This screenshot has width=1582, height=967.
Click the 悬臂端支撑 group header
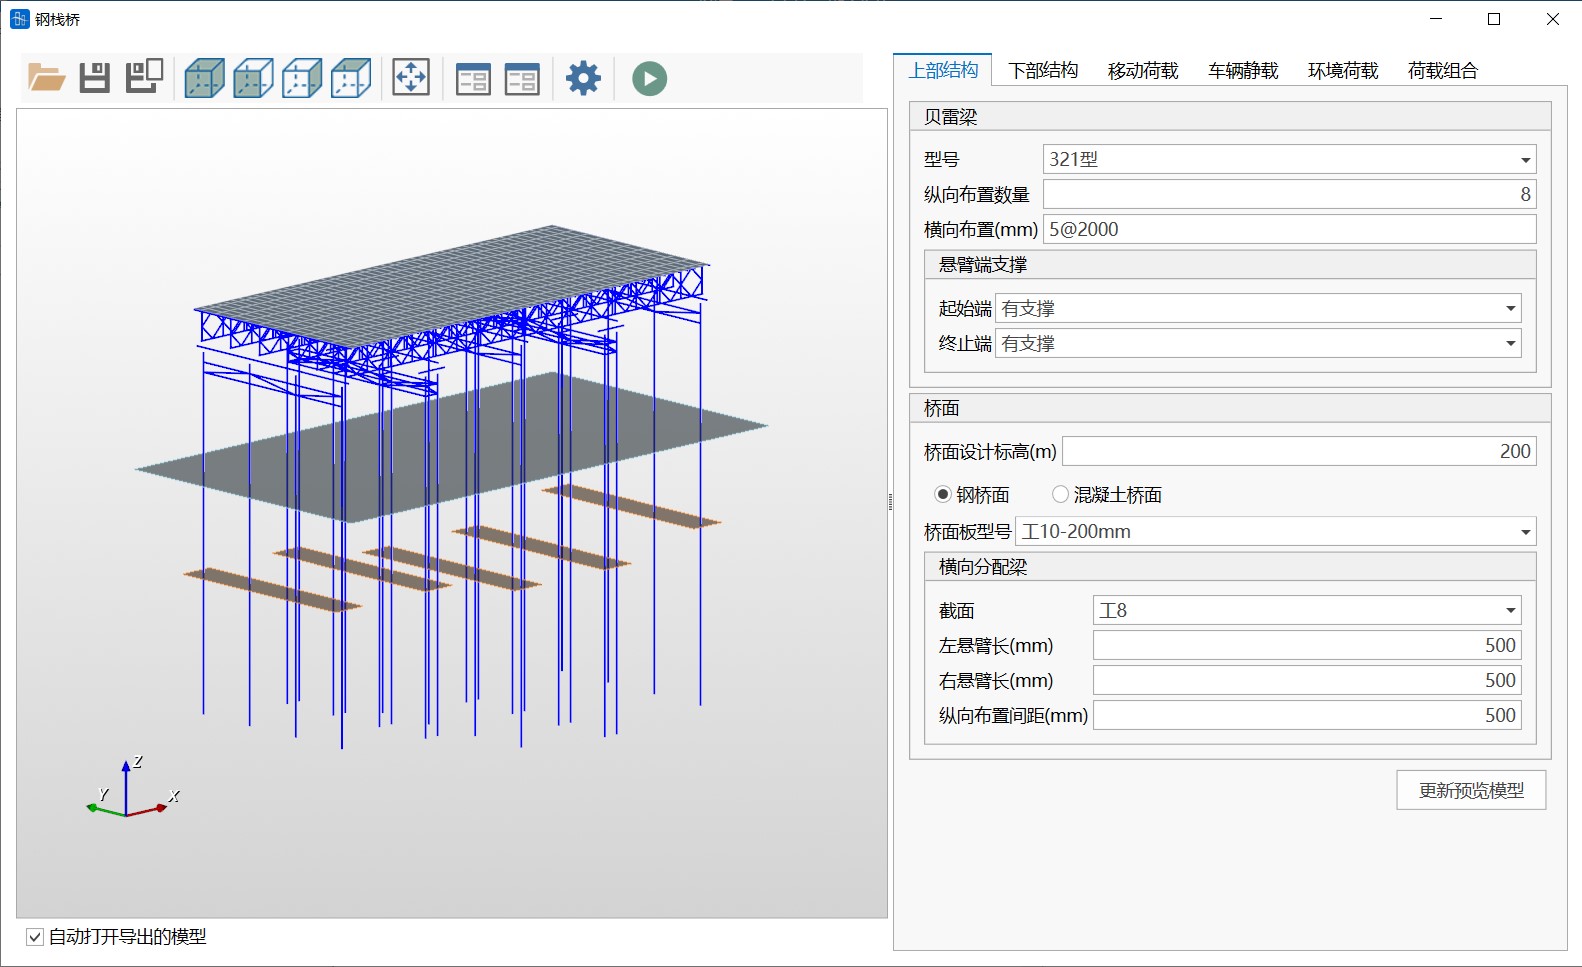[x=1230, y=264]
